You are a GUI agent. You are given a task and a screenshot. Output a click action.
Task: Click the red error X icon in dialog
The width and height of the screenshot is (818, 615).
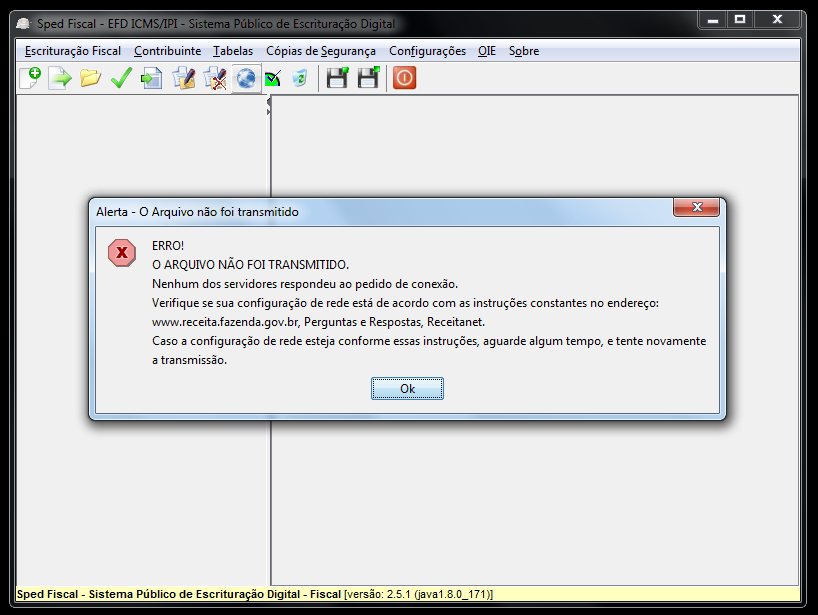click(x=122, y=253)
